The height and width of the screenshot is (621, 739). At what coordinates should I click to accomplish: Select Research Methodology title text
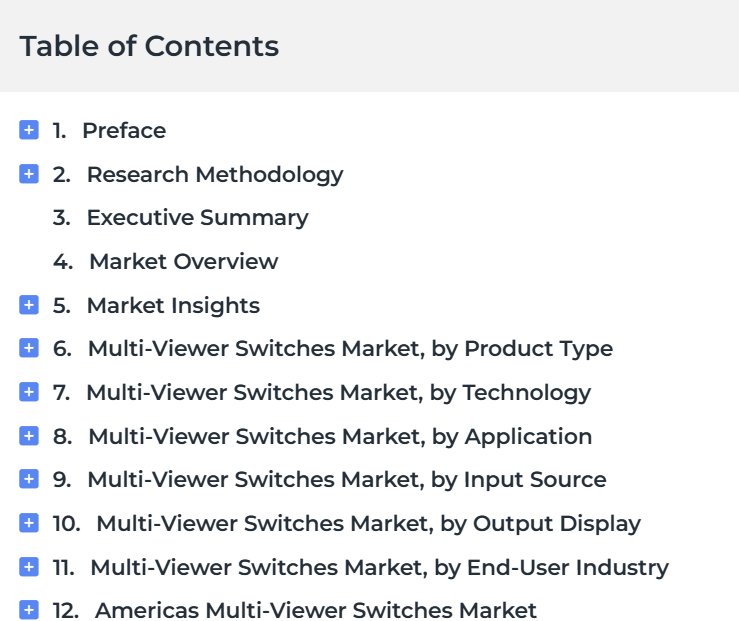click(215, 175)
